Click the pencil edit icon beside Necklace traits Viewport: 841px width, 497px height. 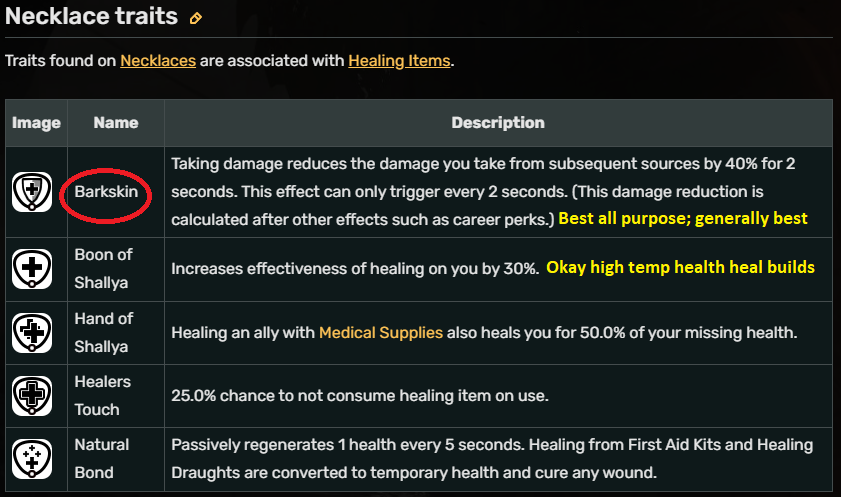(x=196, y=18)
